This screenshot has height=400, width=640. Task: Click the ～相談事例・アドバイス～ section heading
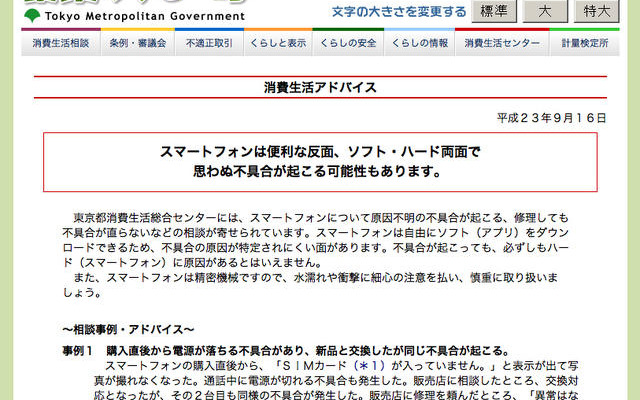(129, 329)
